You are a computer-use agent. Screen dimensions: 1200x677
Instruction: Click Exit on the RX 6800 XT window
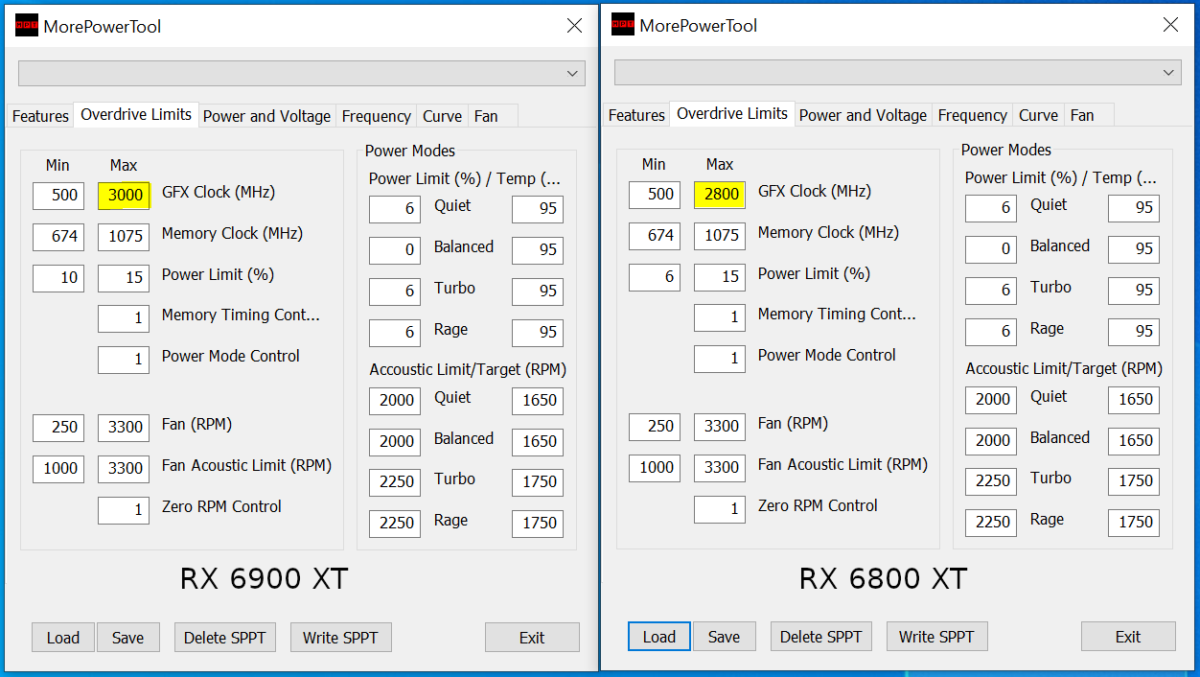(1128, 636)
